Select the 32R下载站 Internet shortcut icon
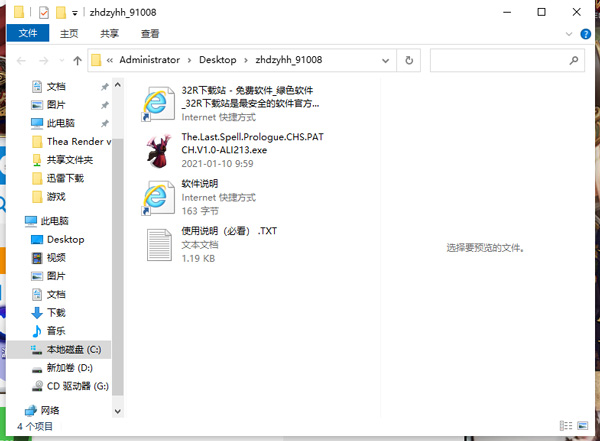This screenshot has width=600, height=441. pos(158,104)
